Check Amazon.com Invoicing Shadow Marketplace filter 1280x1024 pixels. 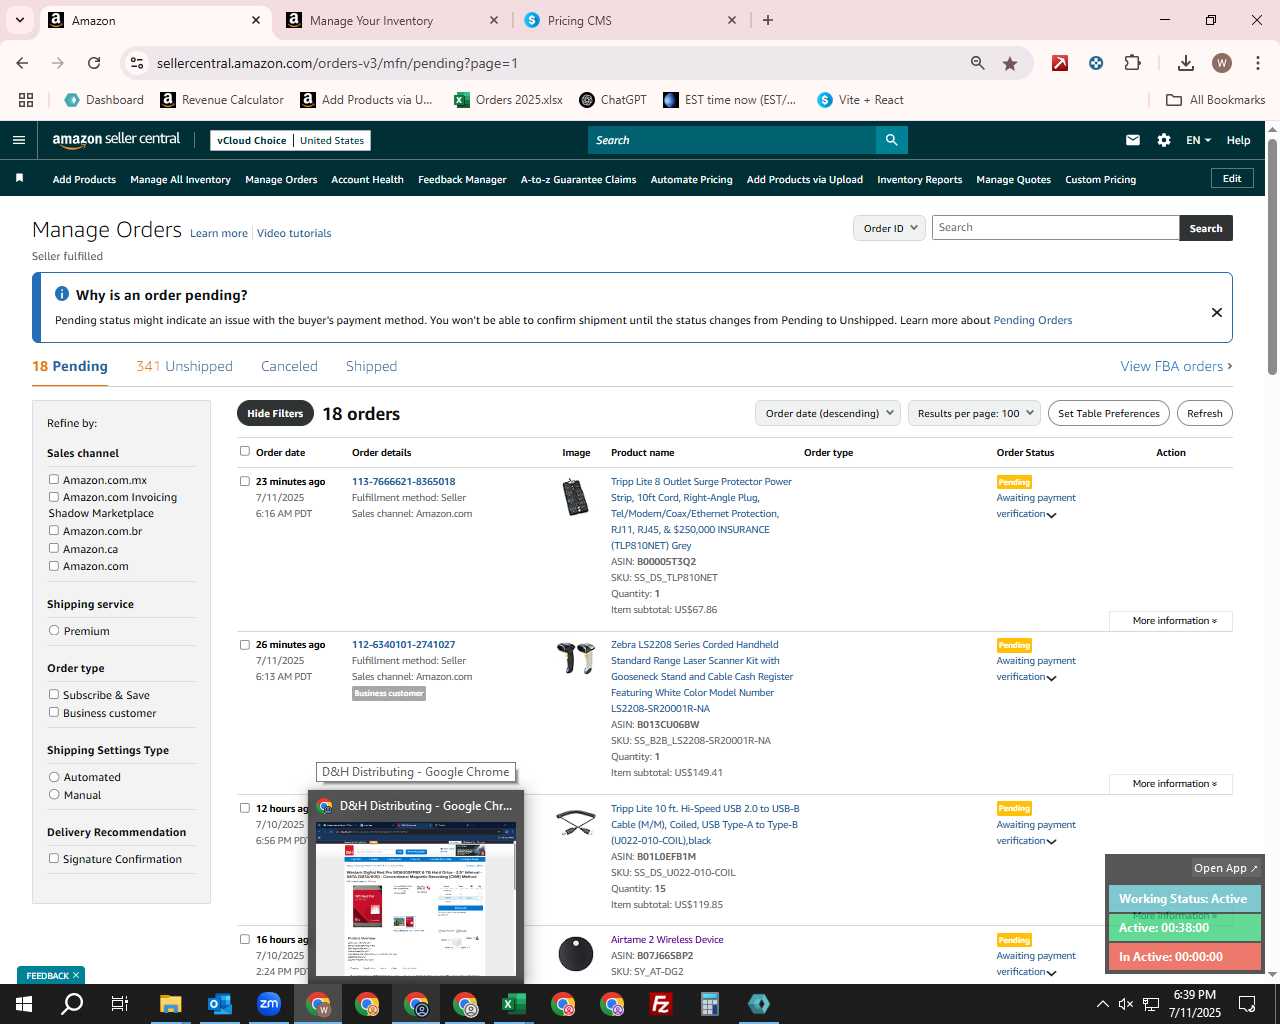54,497
